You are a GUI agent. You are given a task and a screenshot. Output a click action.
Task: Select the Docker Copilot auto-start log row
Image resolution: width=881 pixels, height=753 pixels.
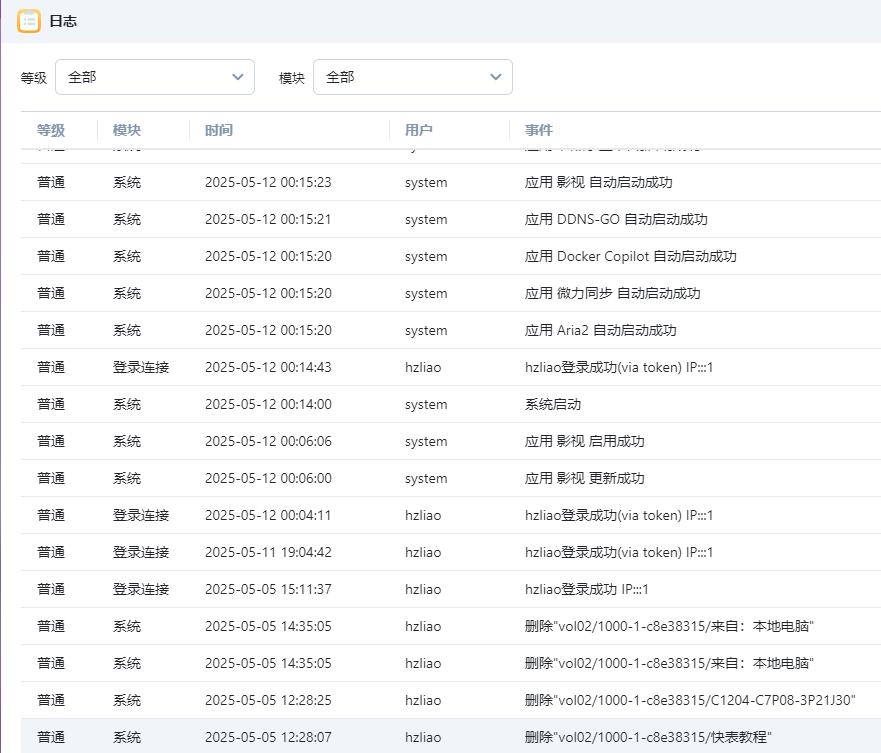click(x=630, y=257)
